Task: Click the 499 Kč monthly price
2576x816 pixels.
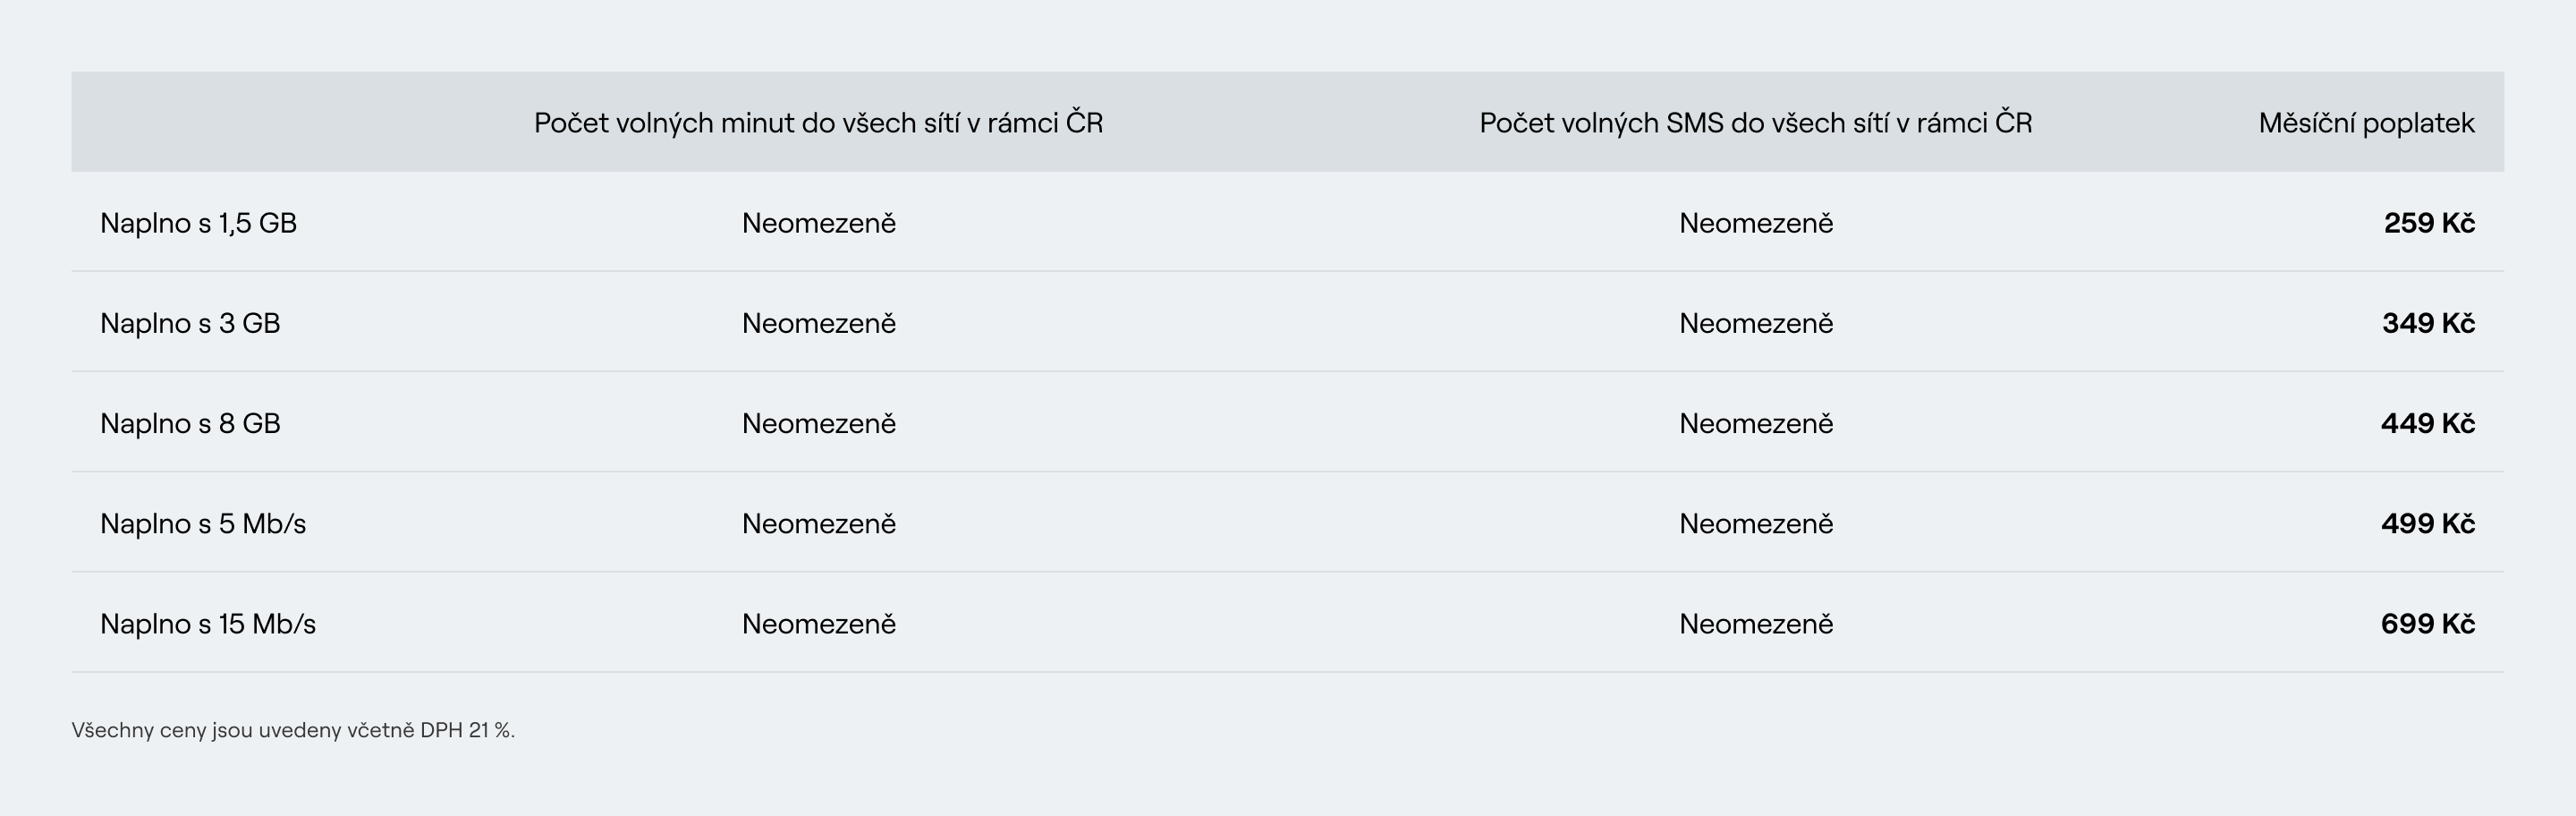Action: 2428,523
